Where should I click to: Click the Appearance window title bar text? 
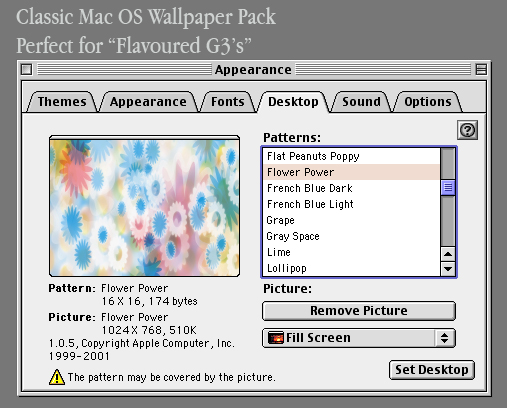pos(253,70)
